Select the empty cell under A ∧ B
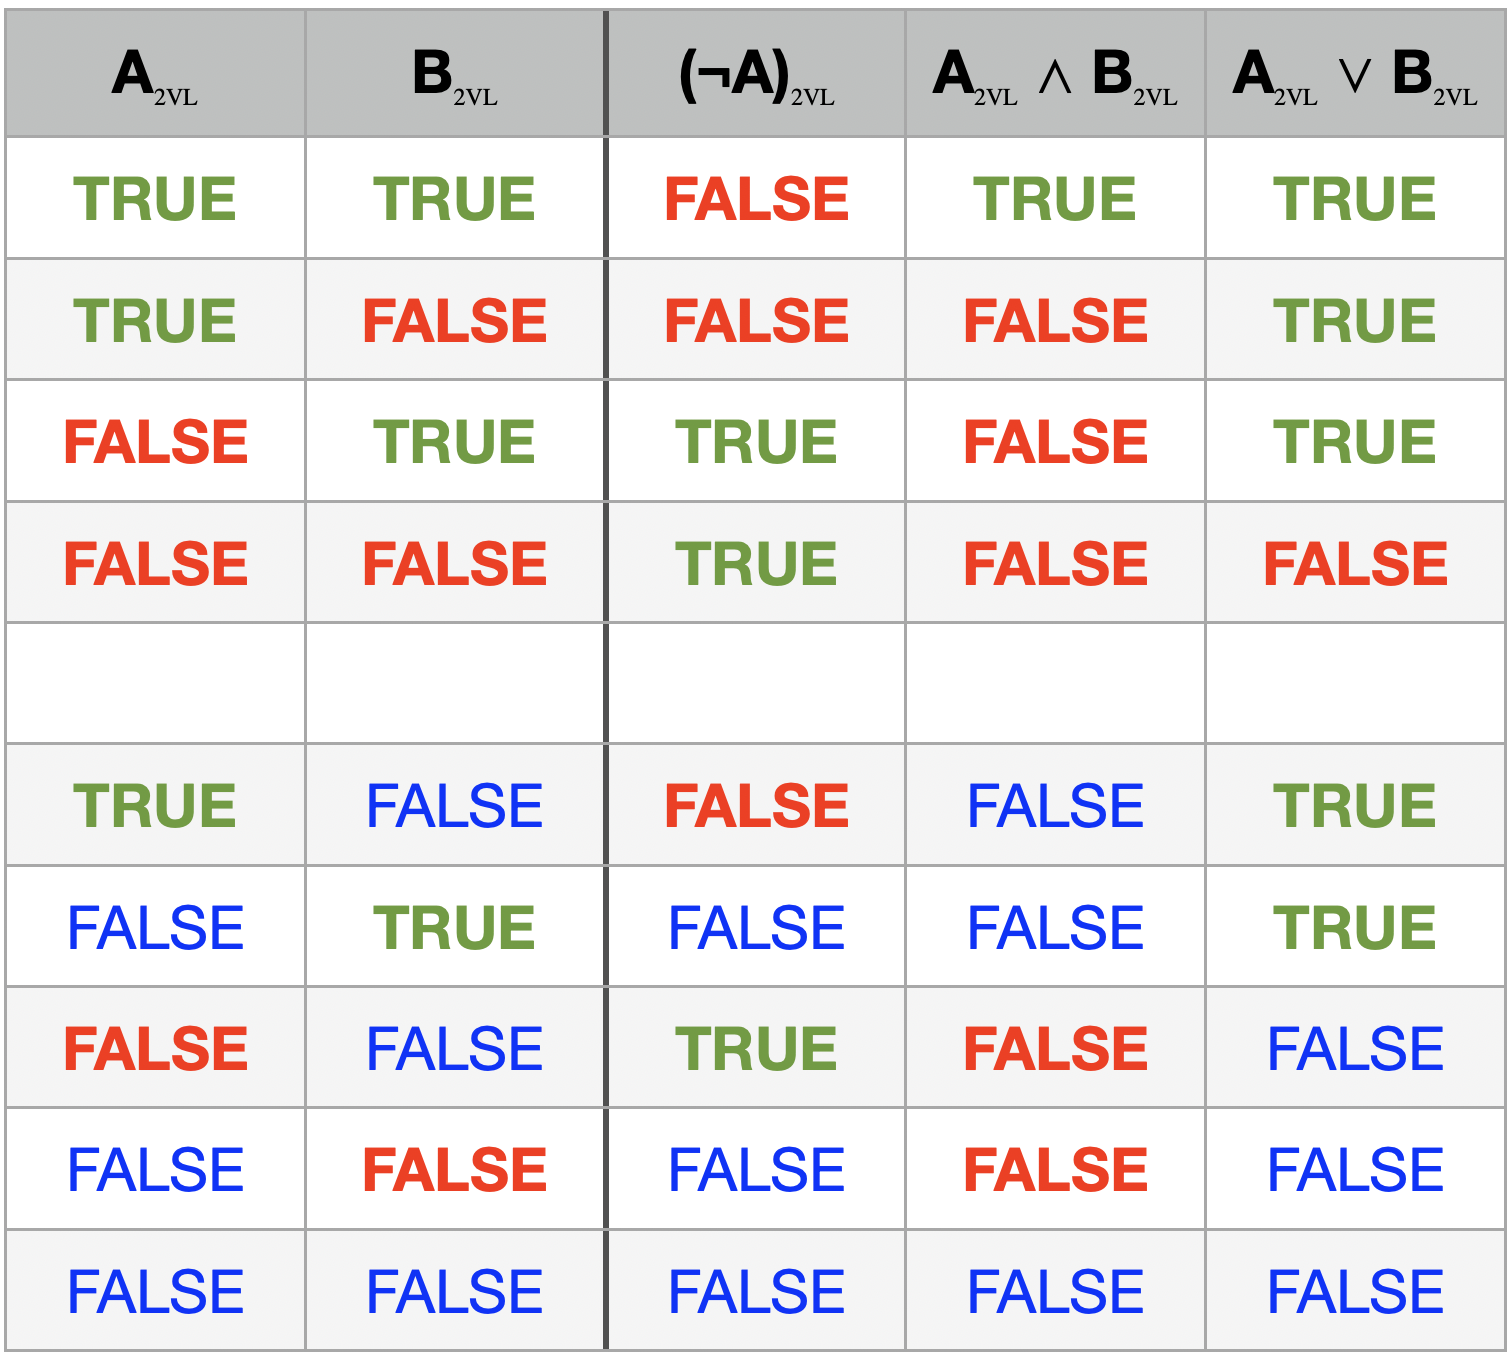1512x1360 pixels. (1055, 684)
